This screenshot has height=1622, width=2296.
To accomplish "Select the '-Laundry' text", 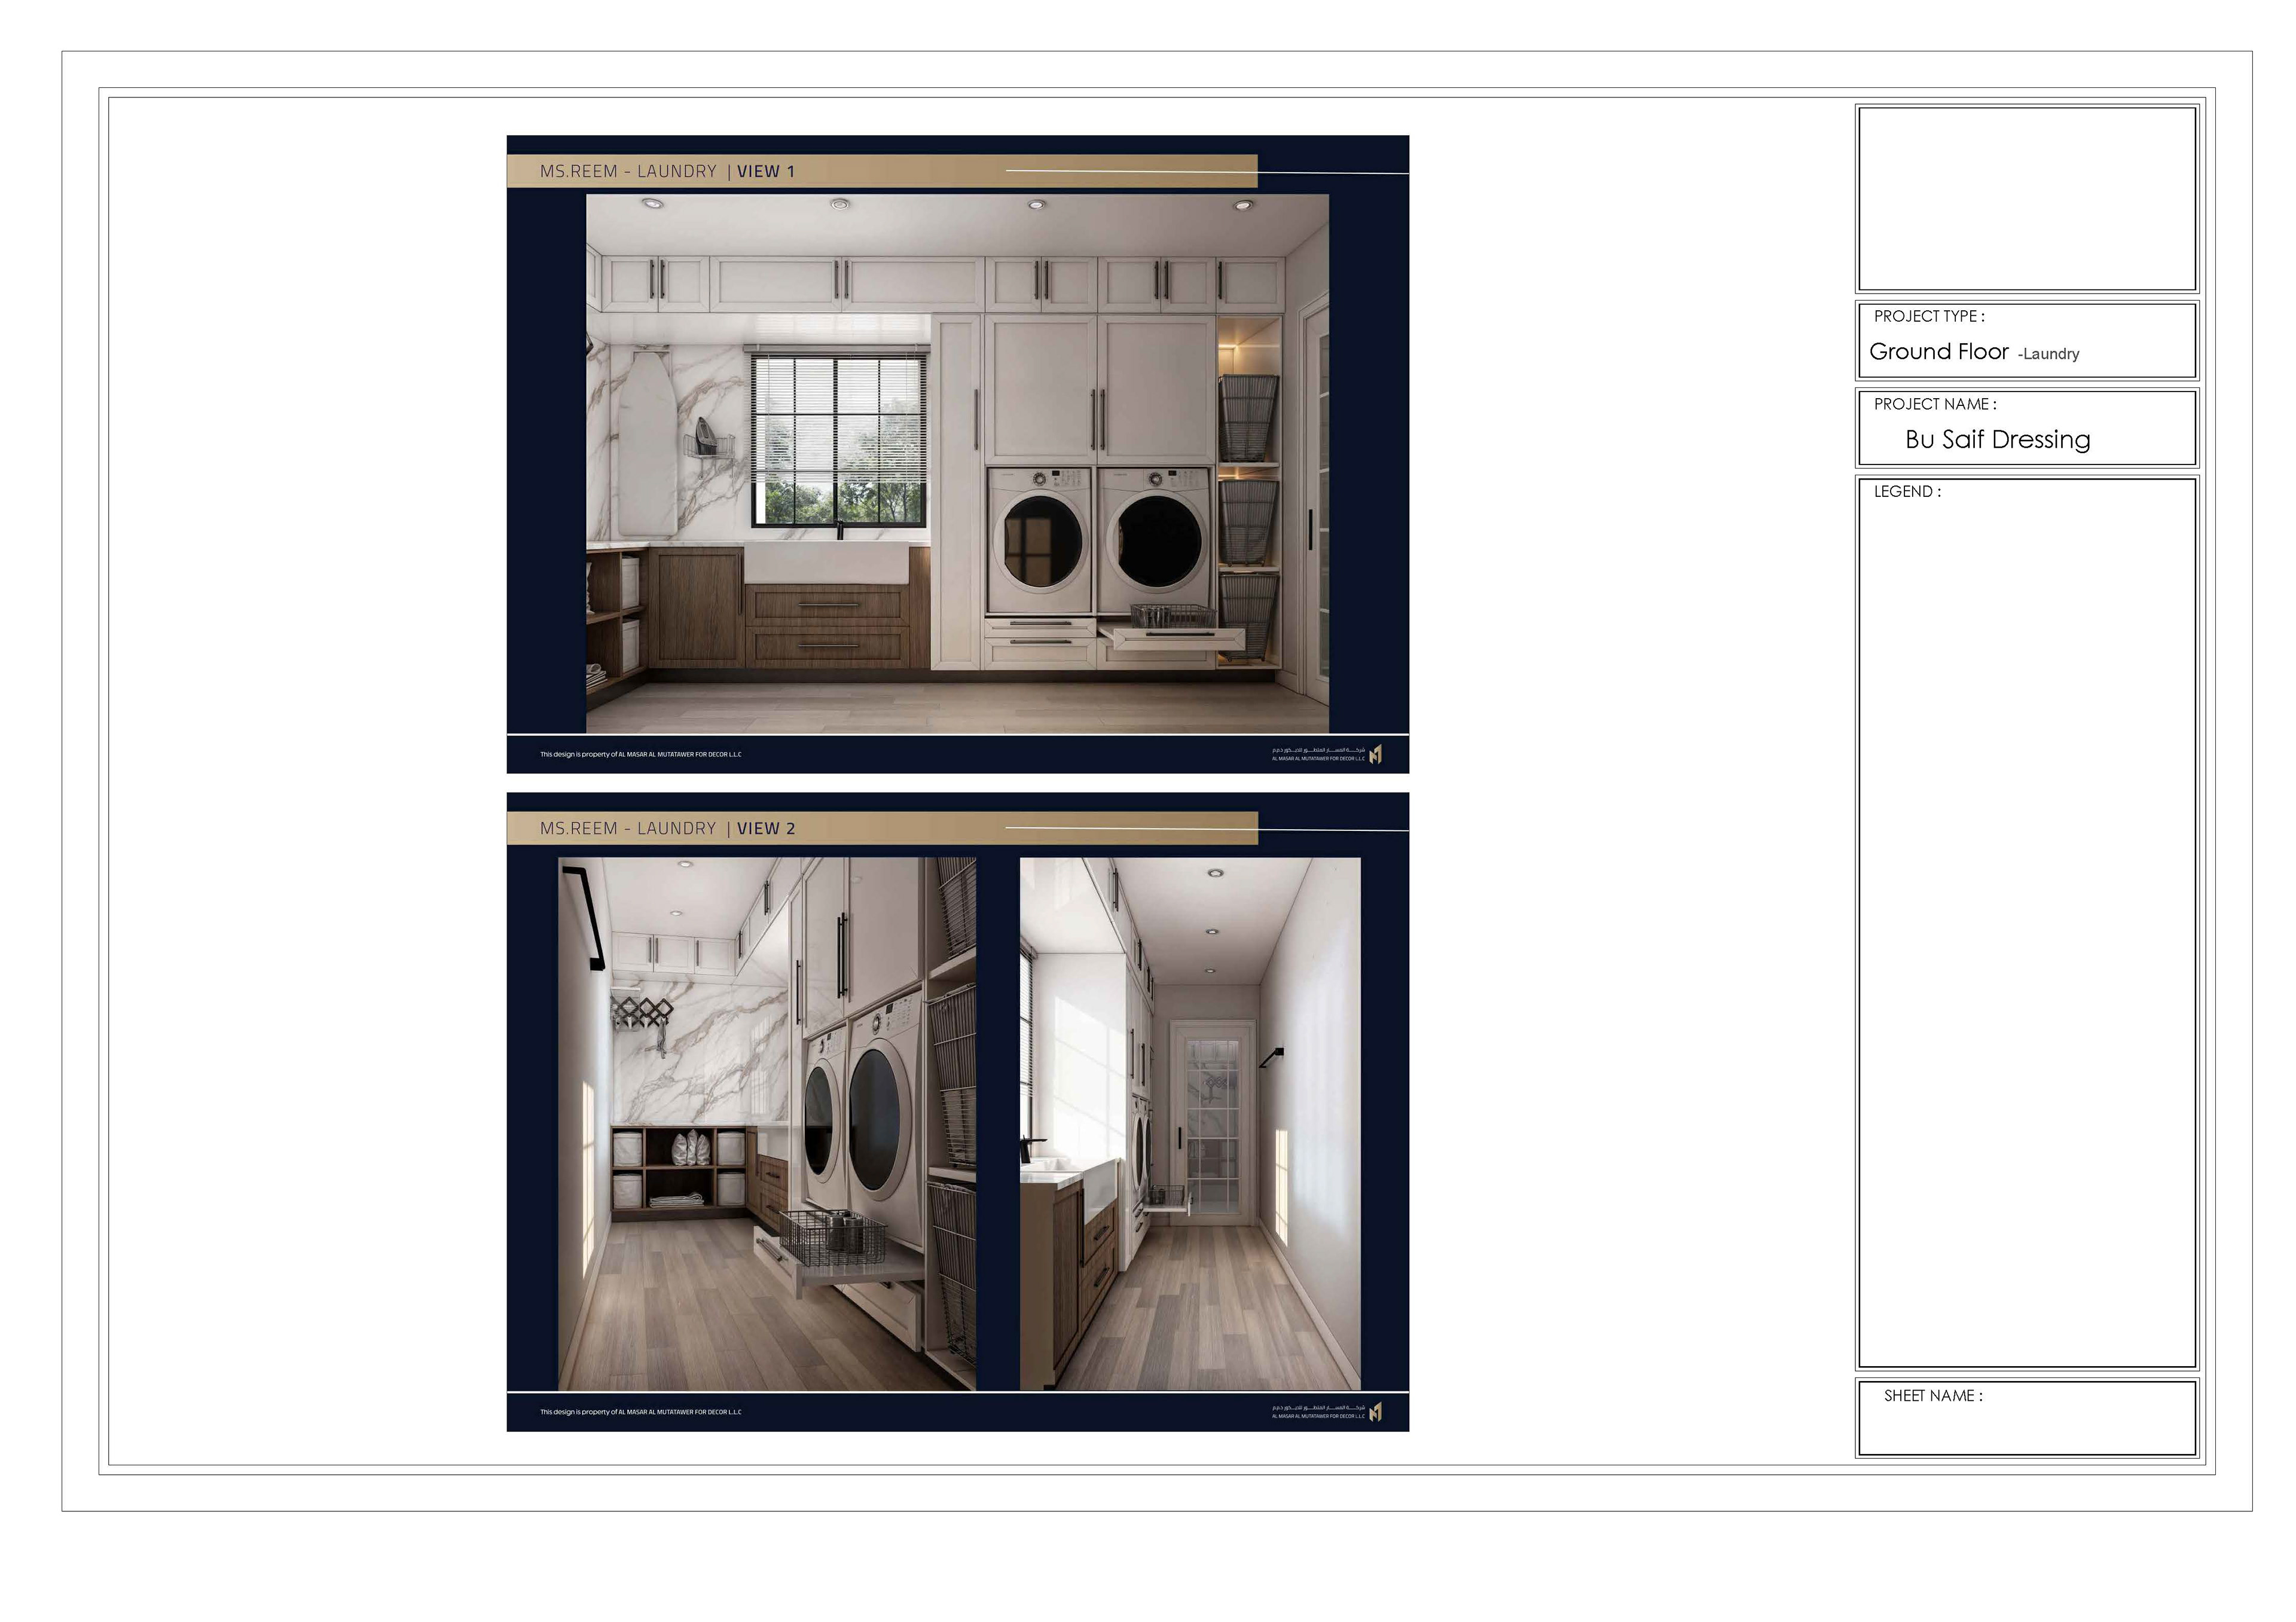I will tap(2048, 354).
